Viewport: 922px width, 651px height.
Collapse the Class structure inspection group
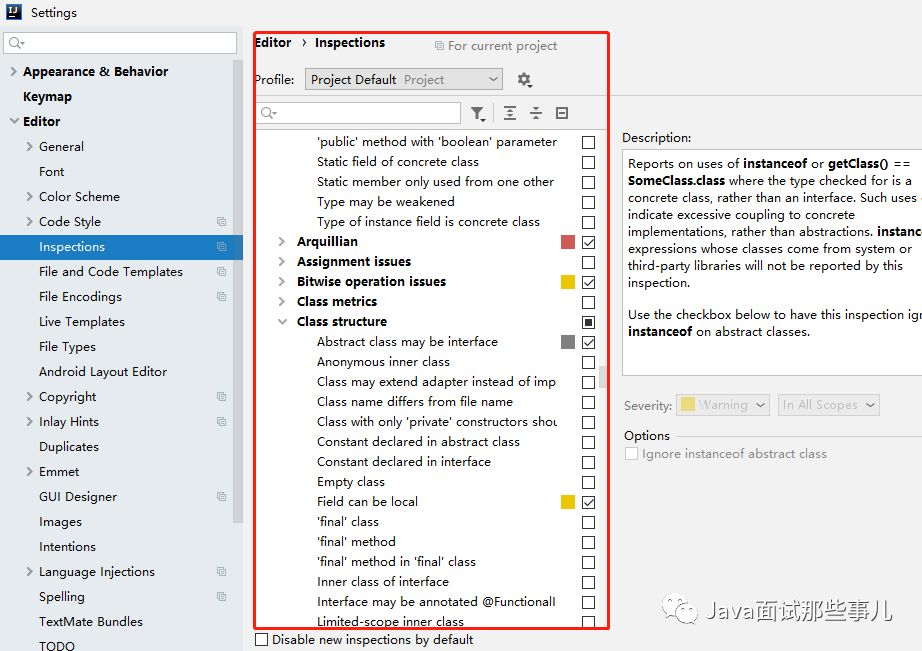click(x=282, y=322)
